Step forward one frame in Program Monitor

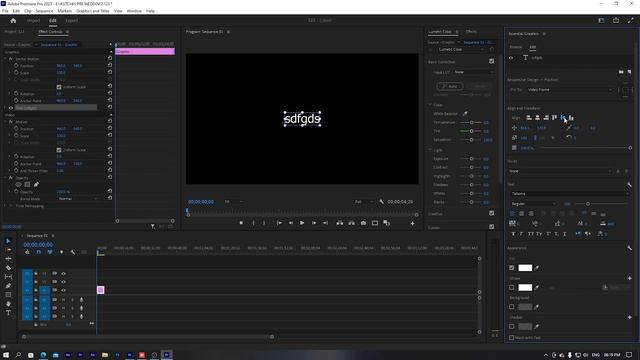314,223
